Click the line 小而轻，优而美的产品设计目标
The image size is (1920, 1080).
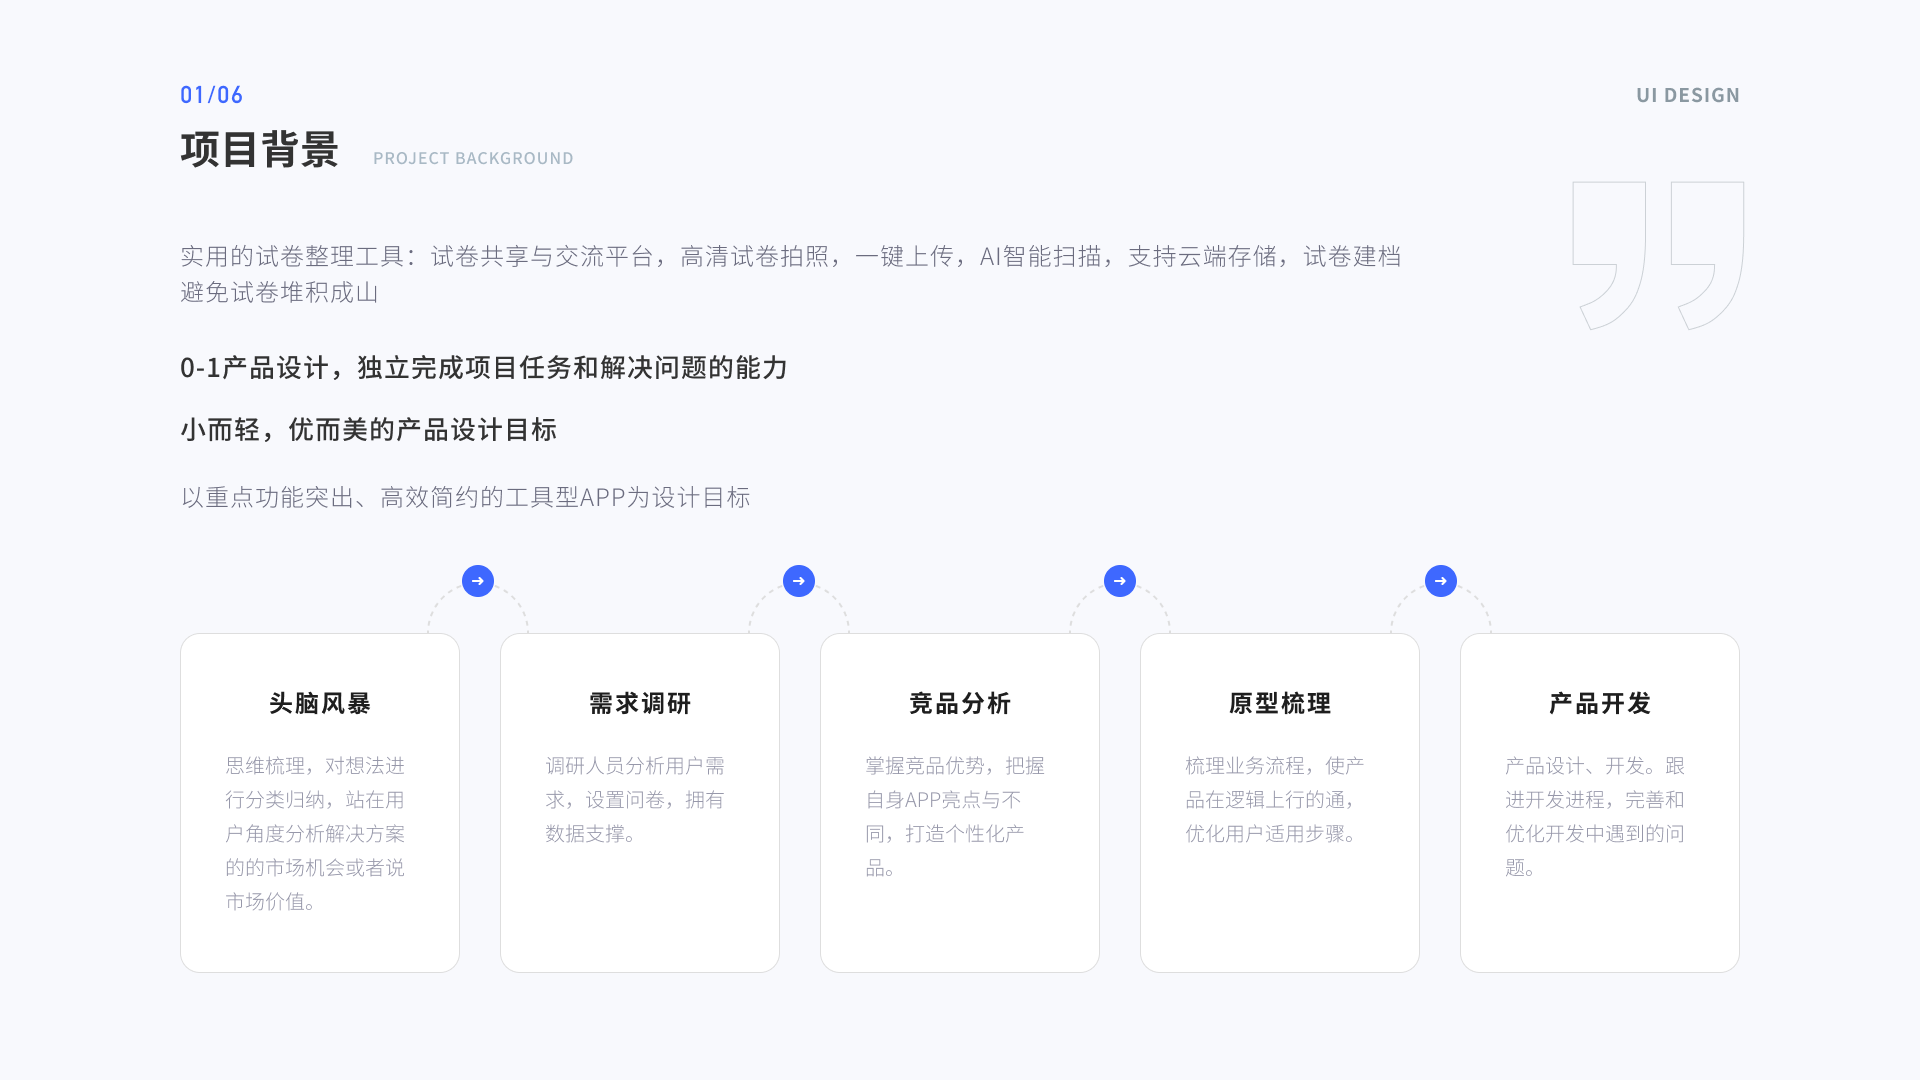[368, 430]
